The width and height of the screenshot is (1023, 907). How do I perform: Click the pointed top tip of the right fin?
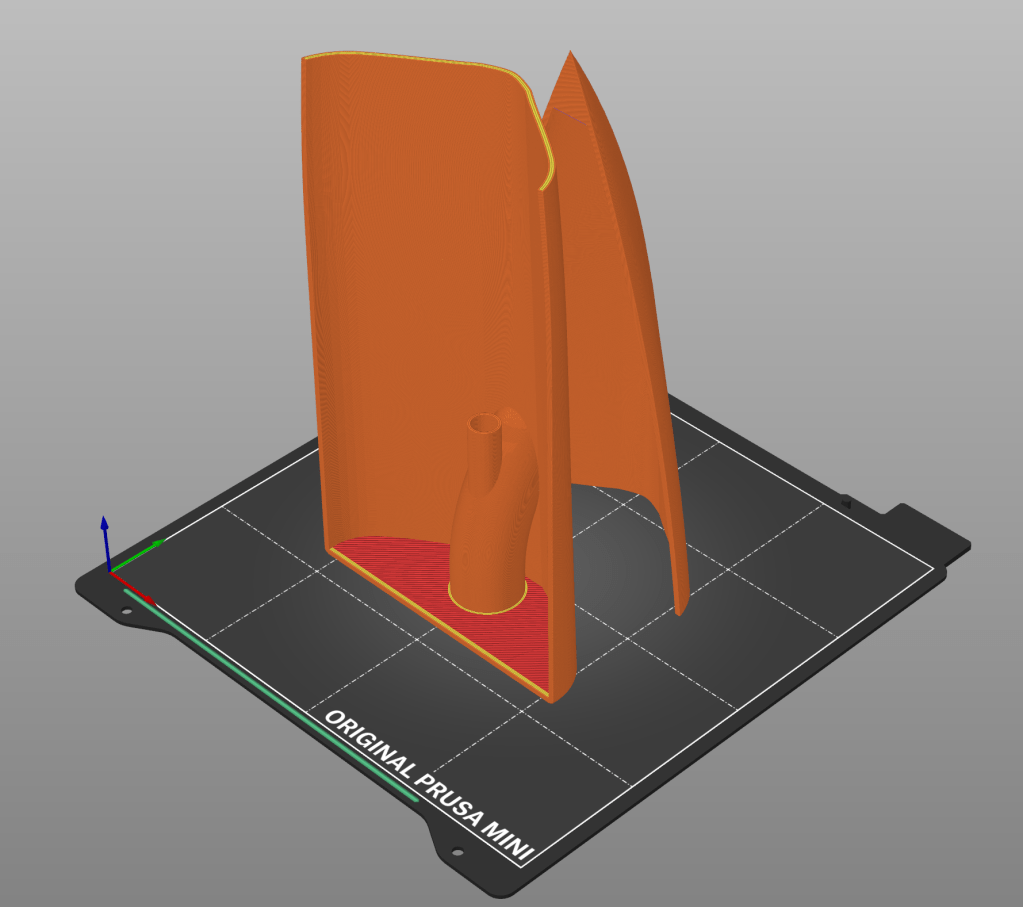click(x=571, y=54)
